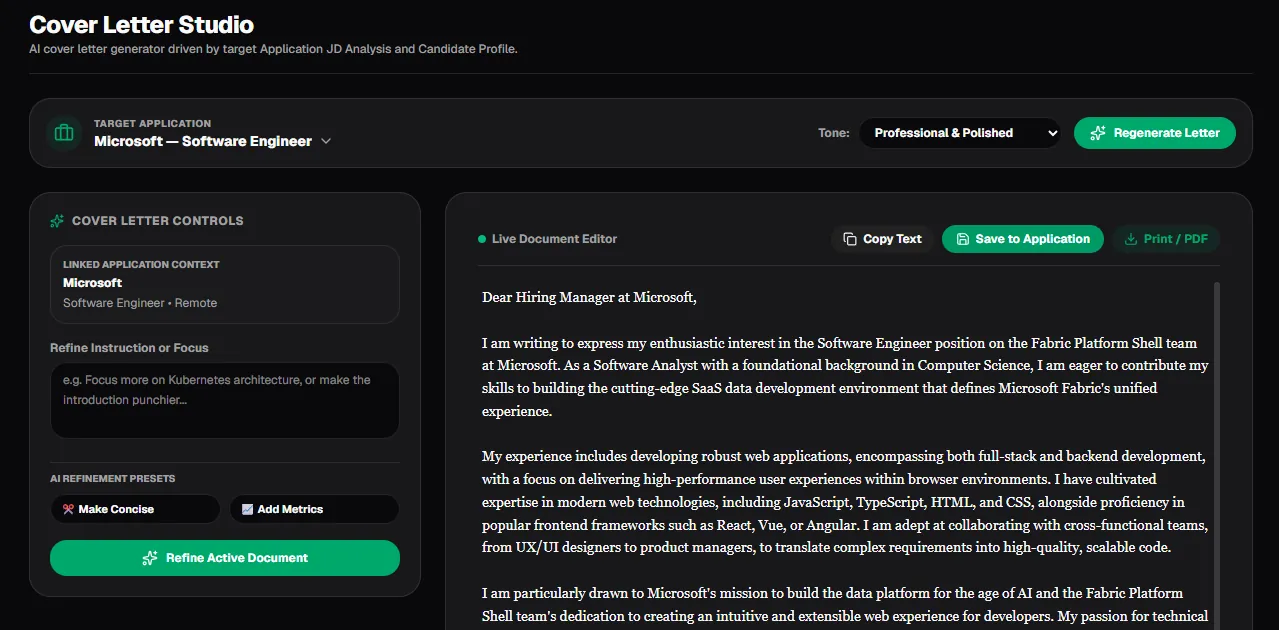Click the 'Cover Letter Controls' heading text

[158, 221]
